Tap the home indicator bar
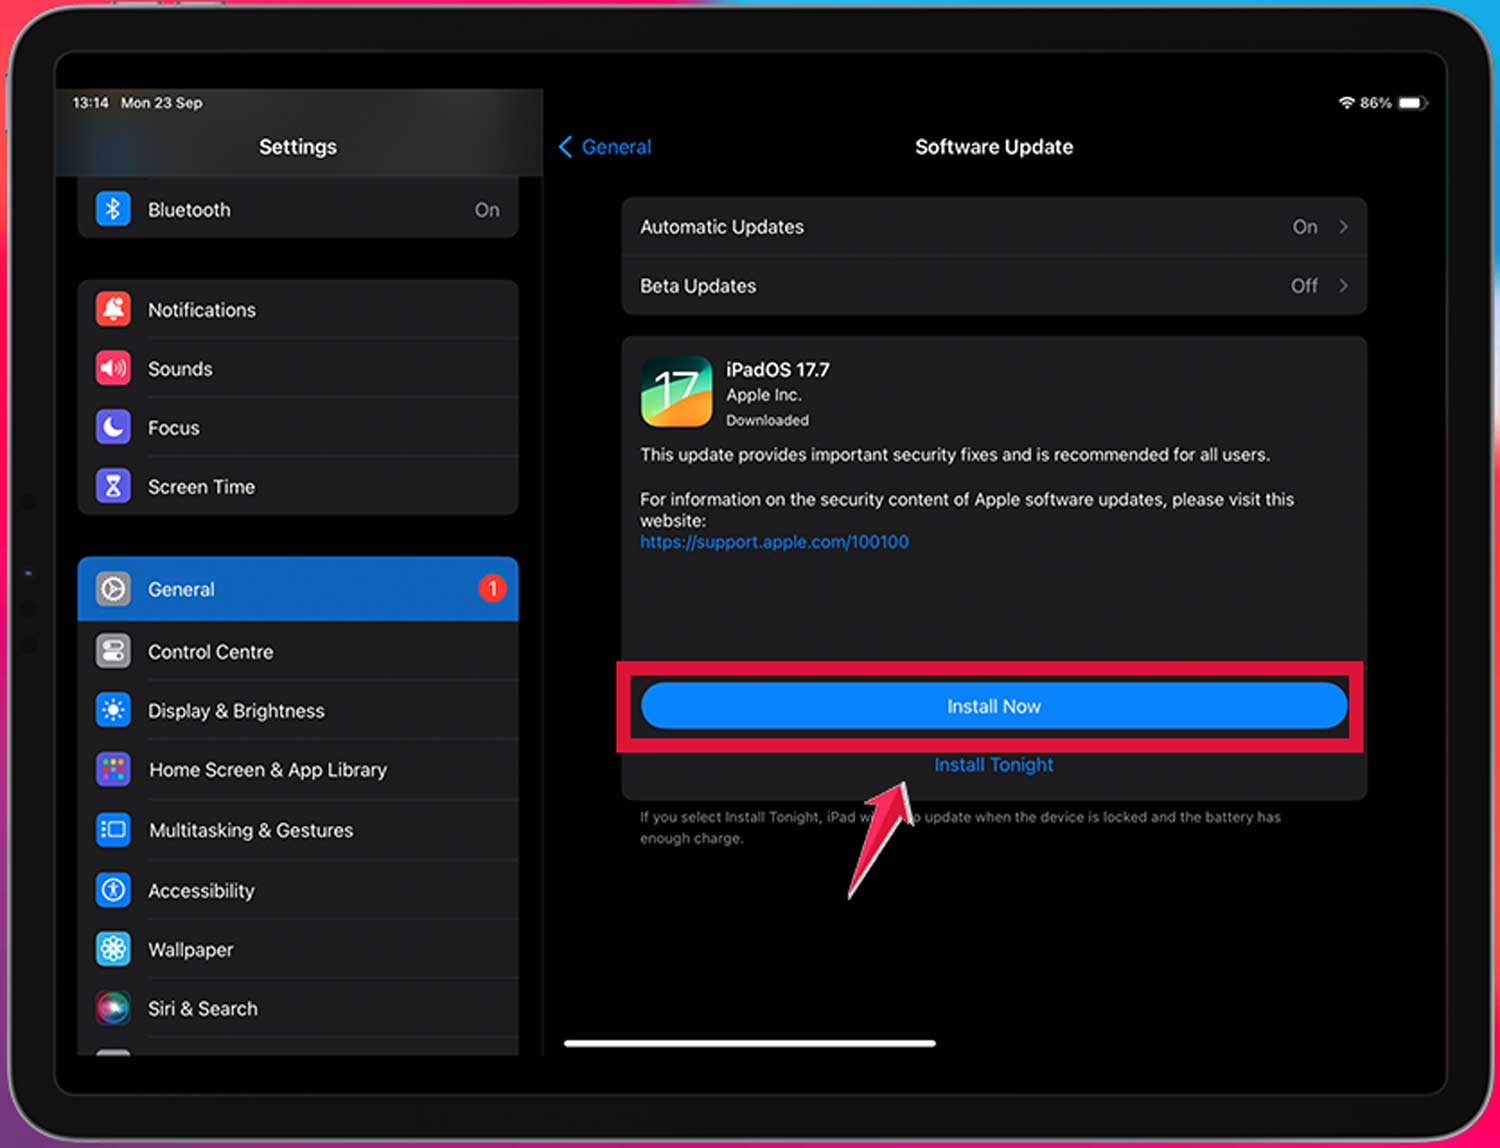This screenshot has width=1500, height=1148. [x=749, y=1043]
